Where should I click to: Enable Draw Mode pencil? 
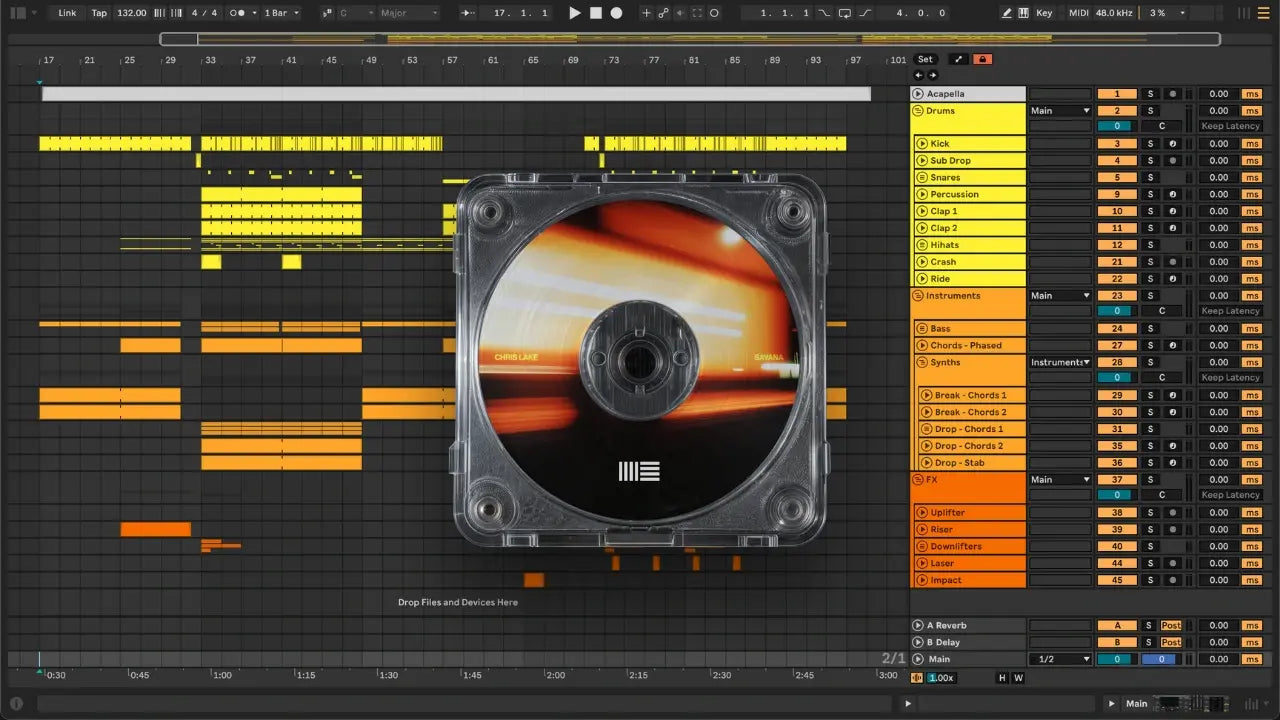[1006, 13]
